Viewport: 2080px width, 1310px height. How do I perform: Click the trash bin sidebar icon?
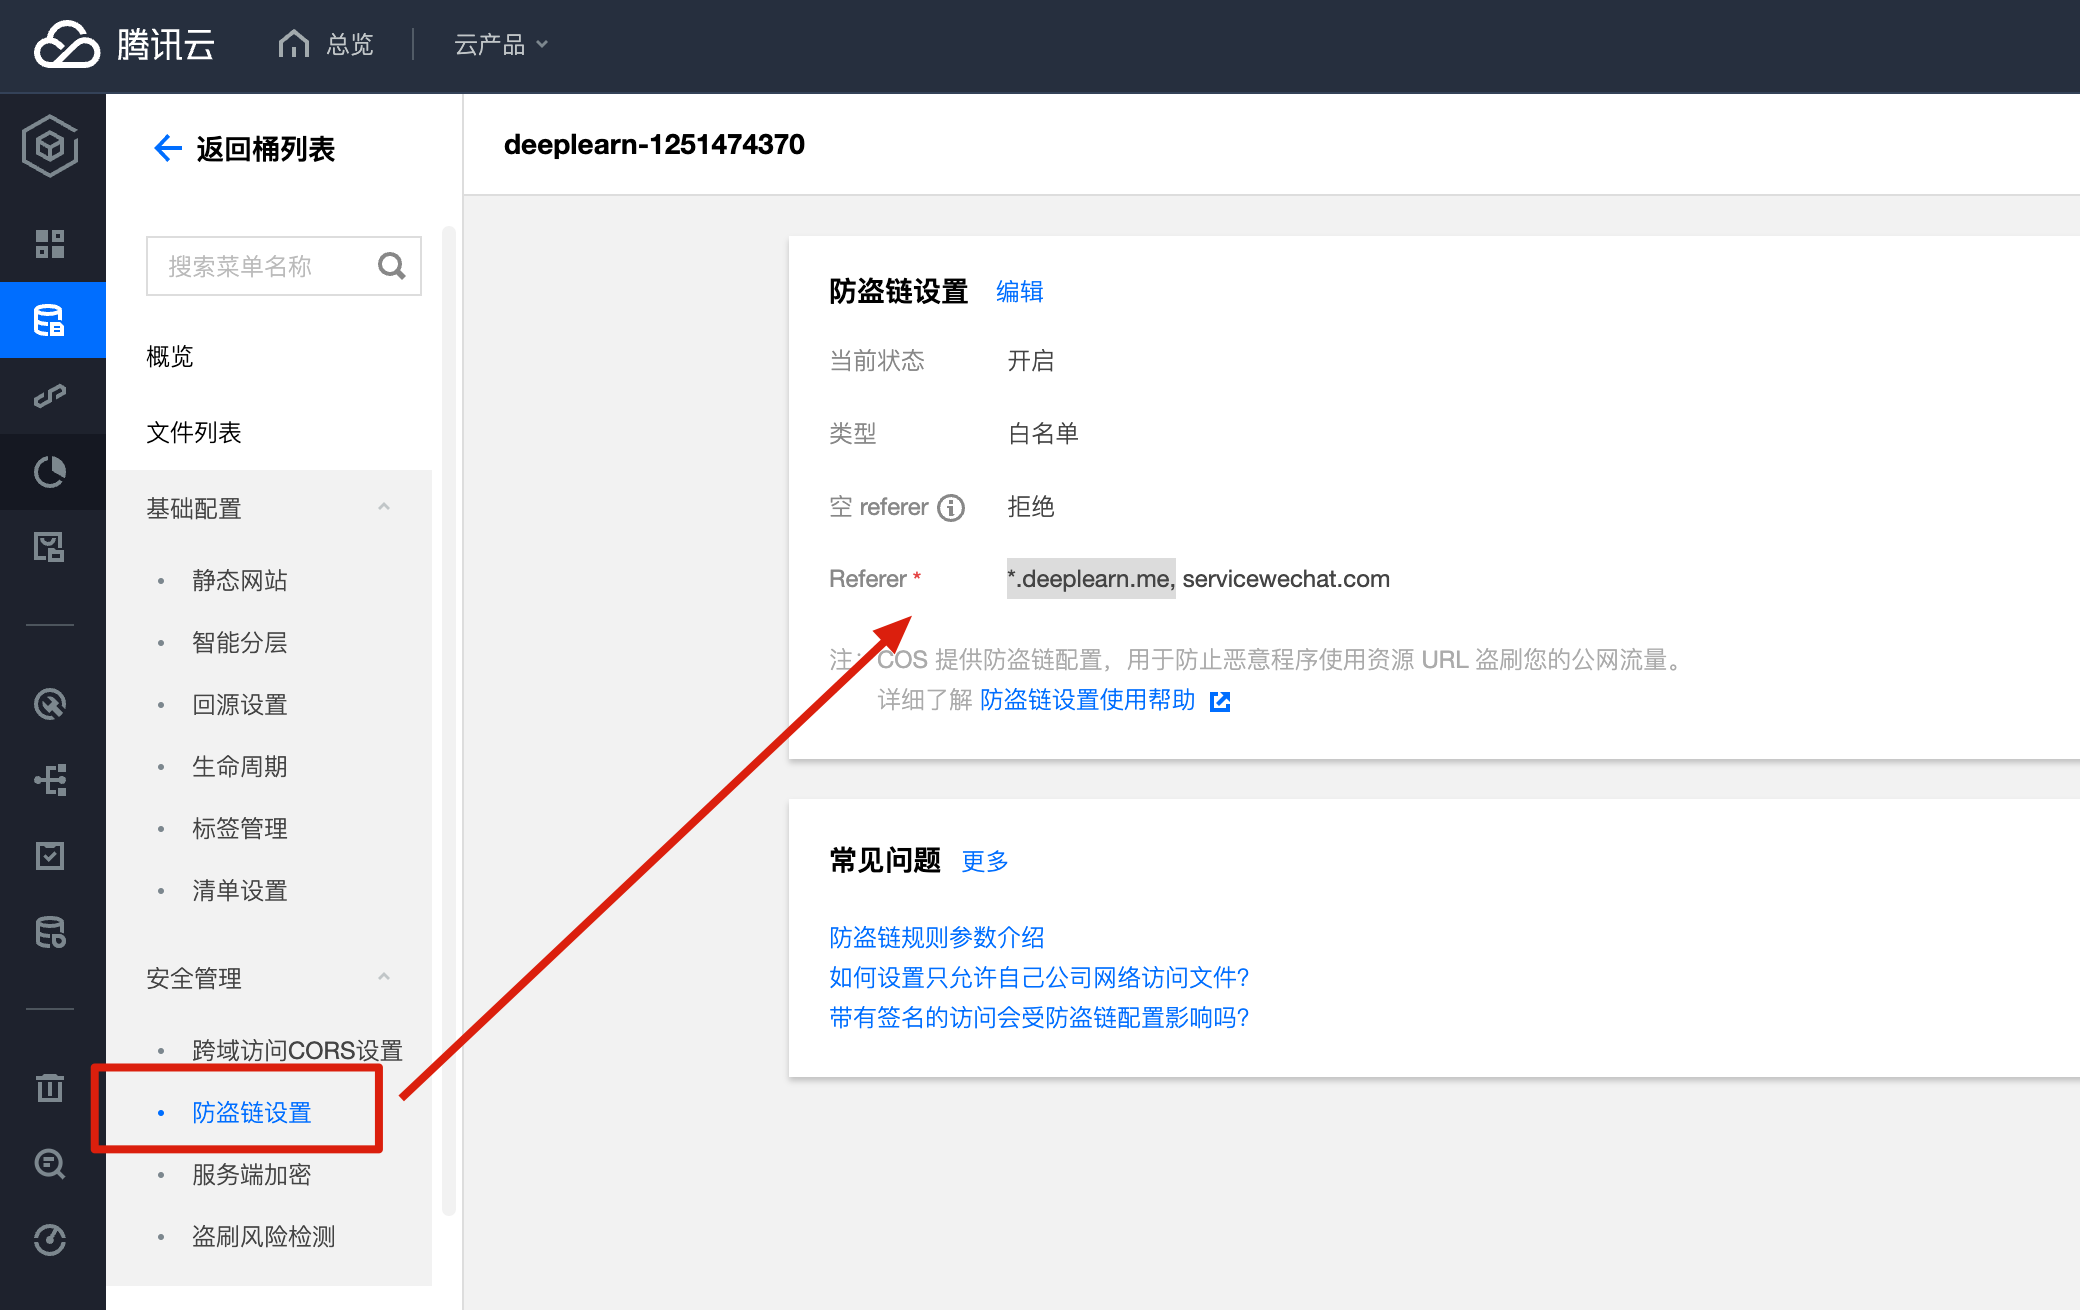tap(50, 1087)
